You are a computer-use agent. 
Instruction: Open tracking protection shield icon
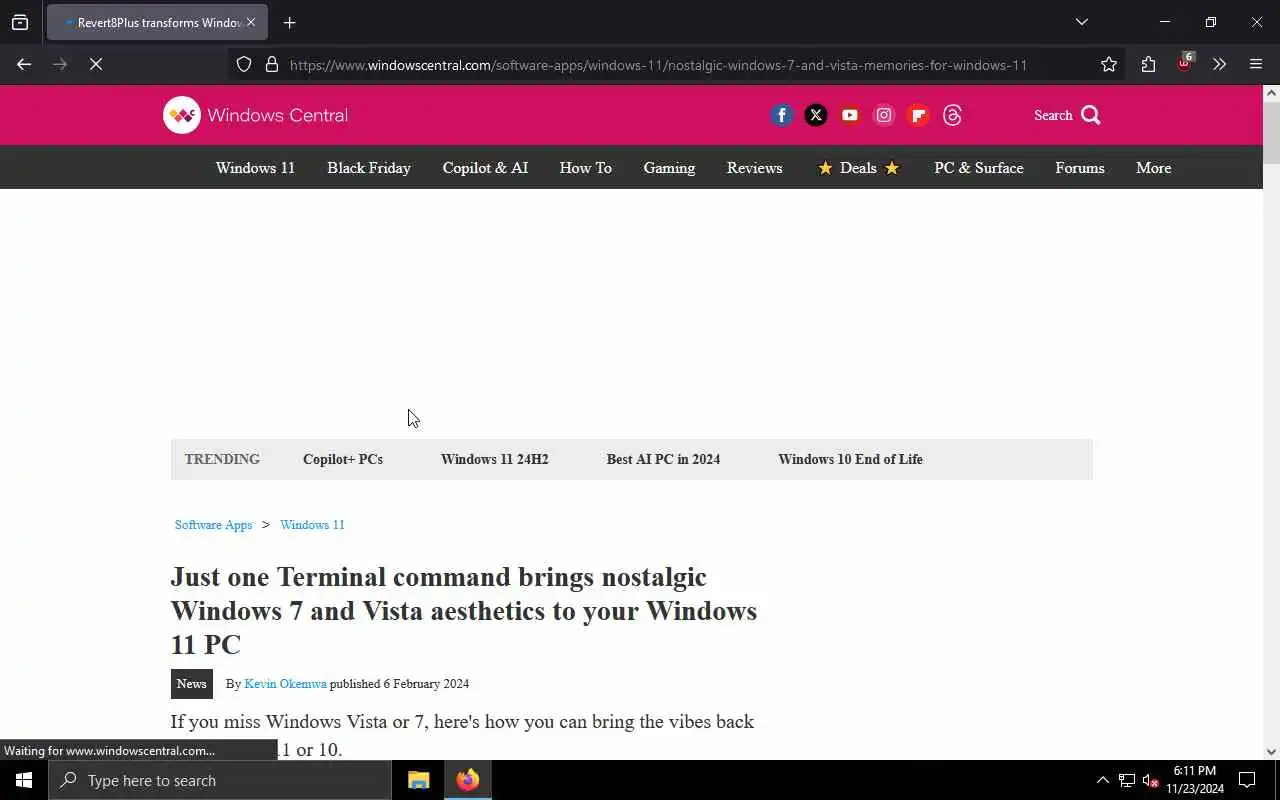point(244,64)
